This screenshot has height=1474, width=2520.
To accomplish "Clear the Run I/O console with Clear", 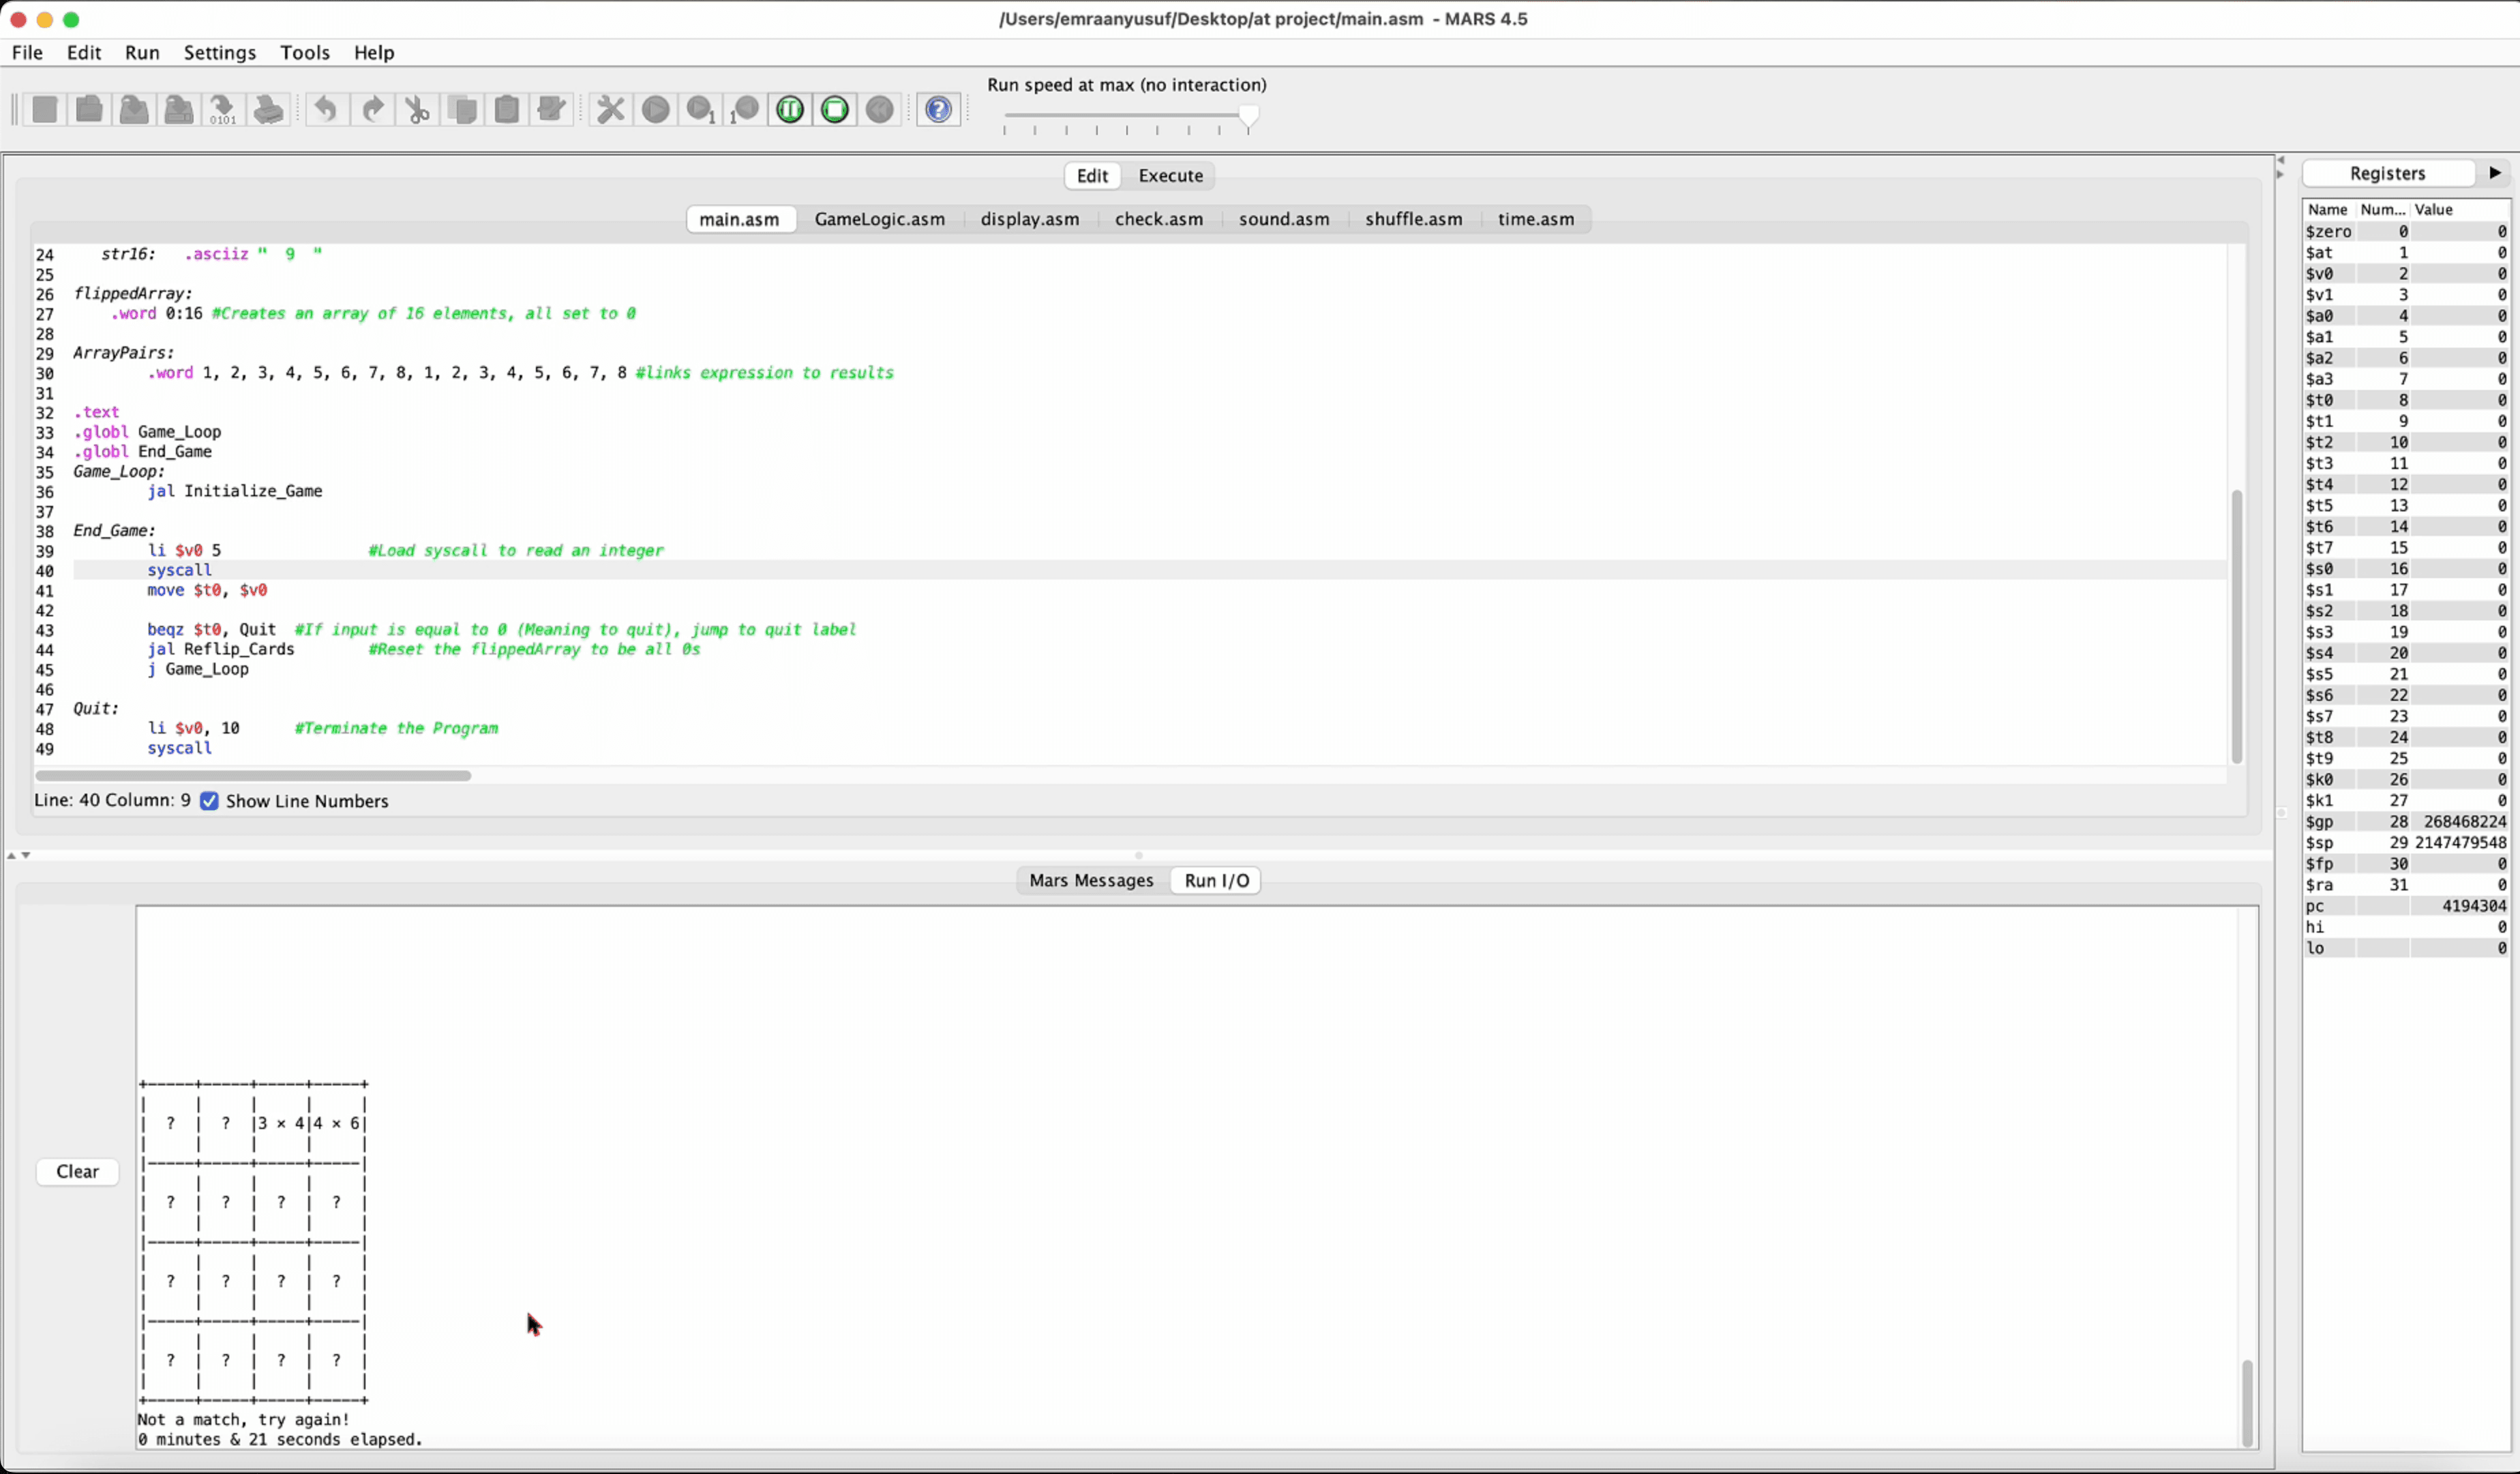I will pyautogui.click(x=77, y=1171).
